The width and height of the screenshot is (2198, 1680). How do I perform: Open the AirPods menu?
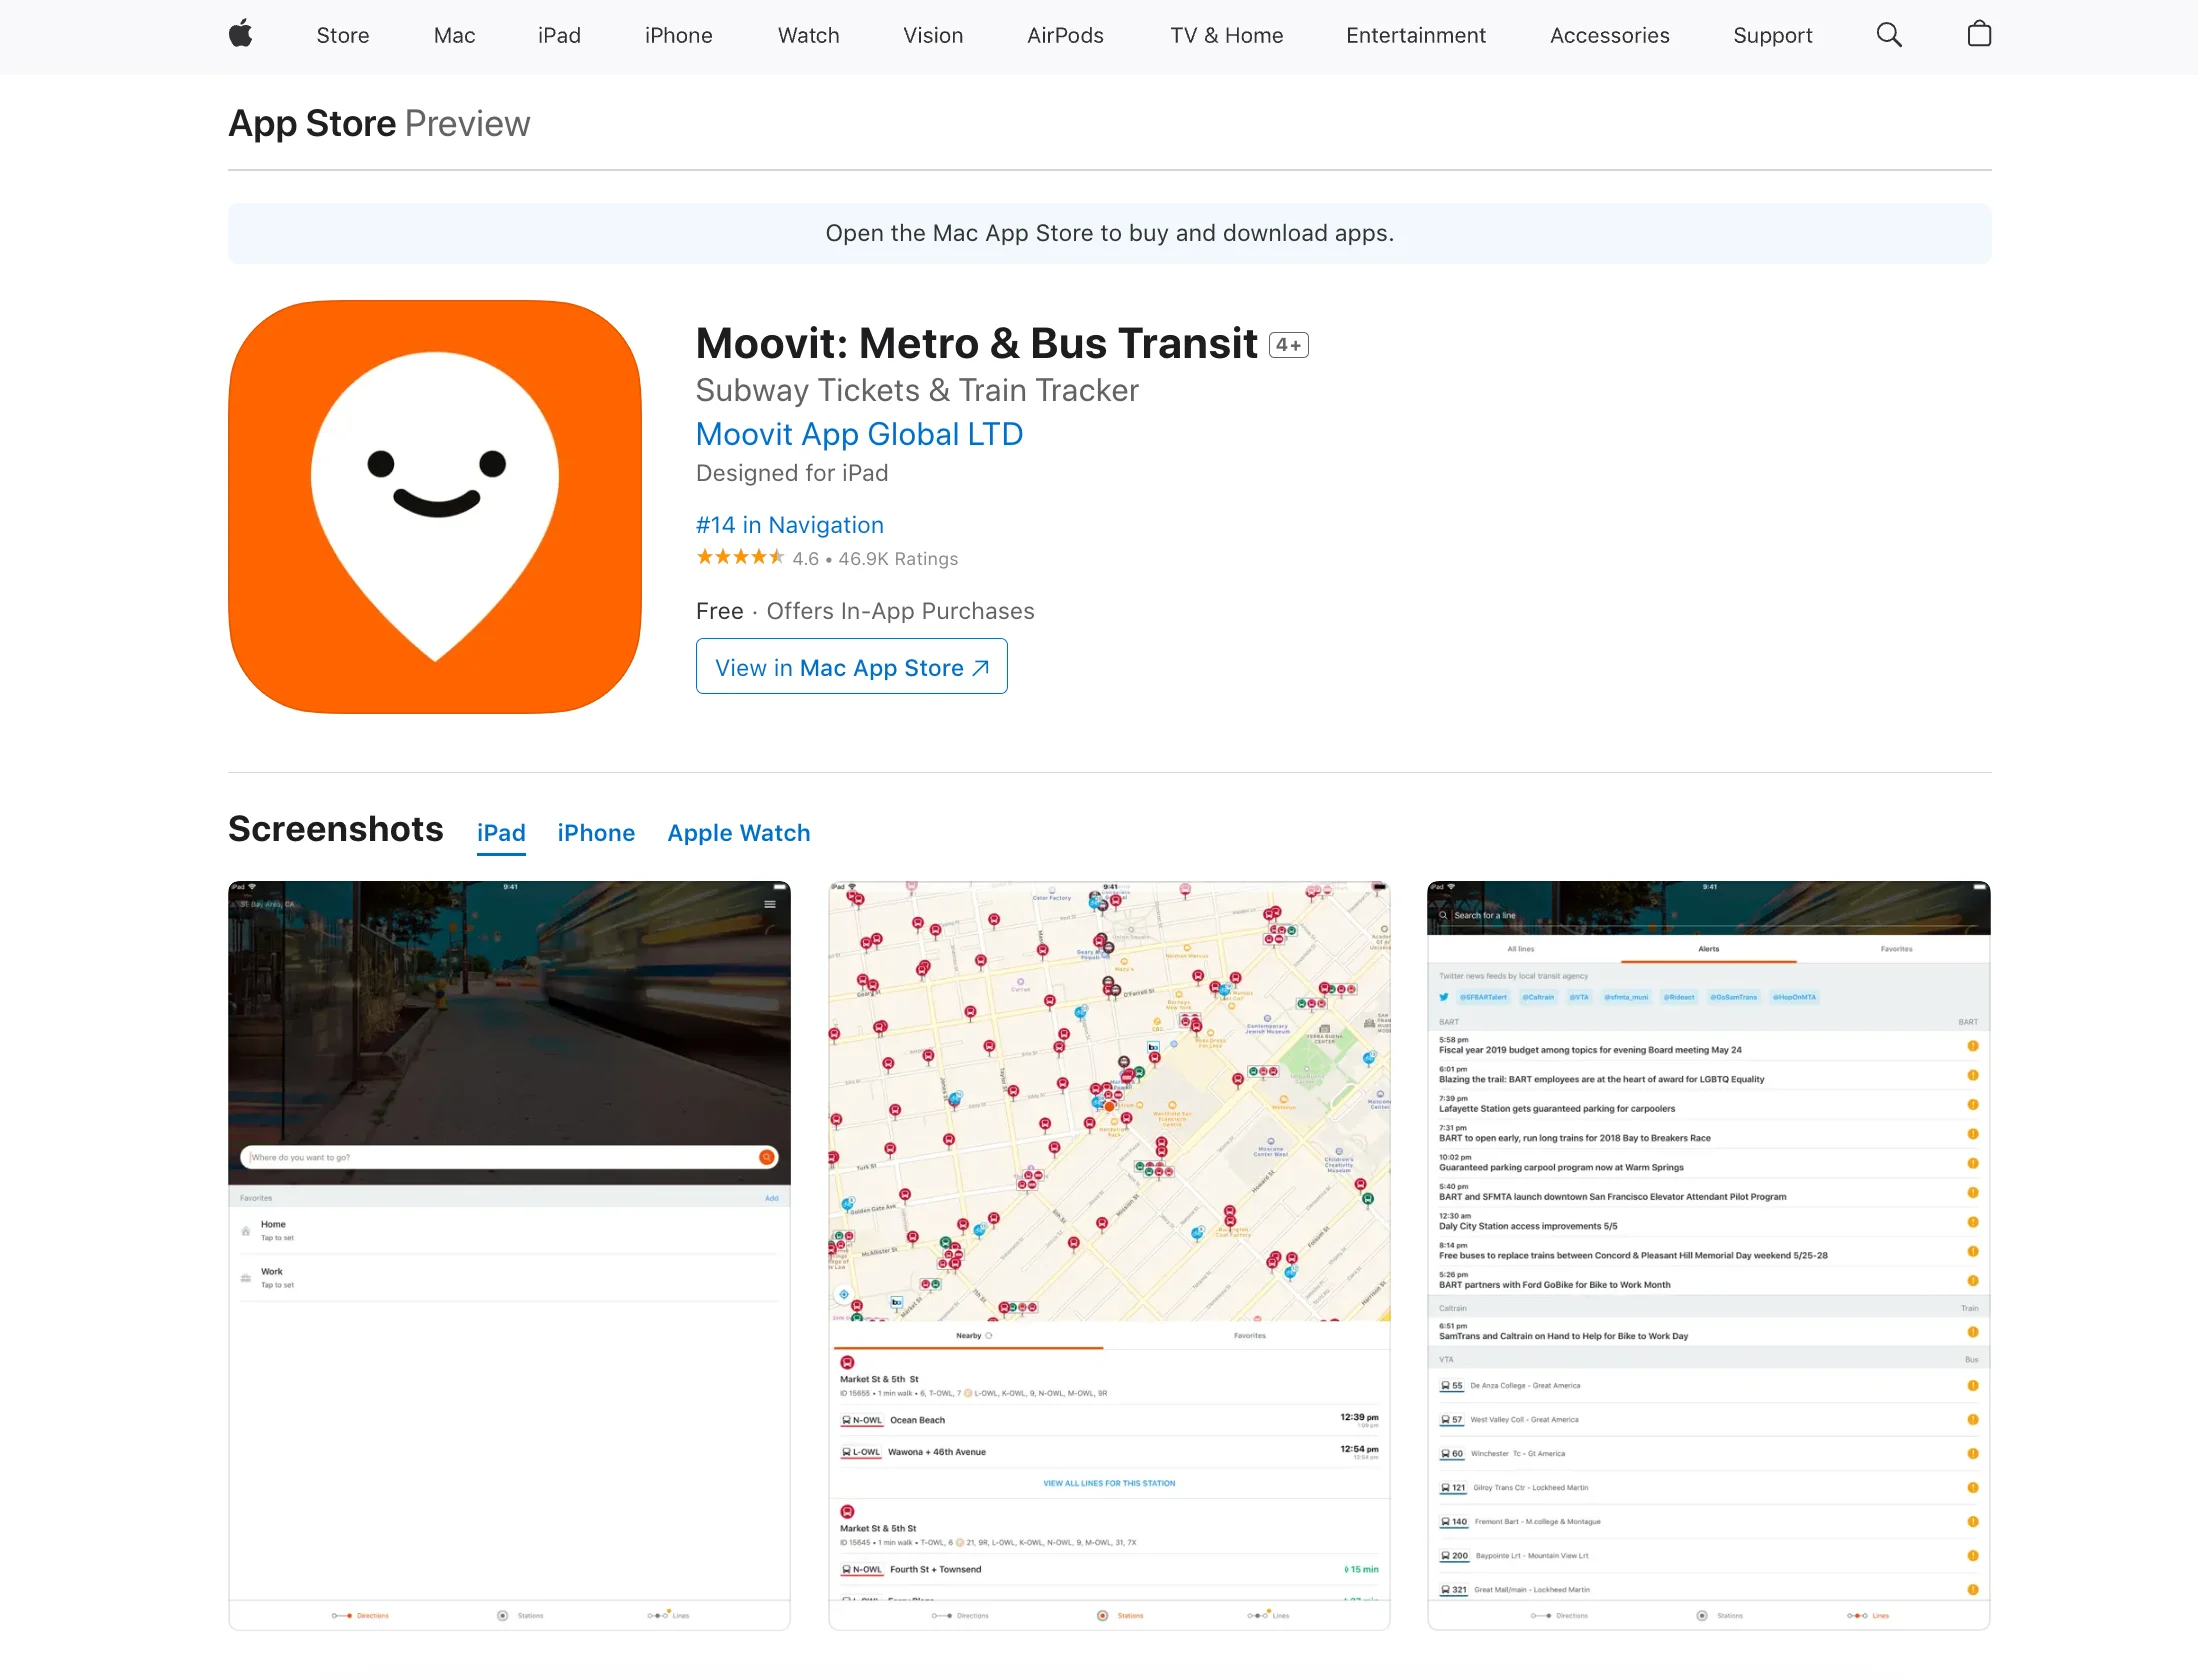tap(1065, 35)
